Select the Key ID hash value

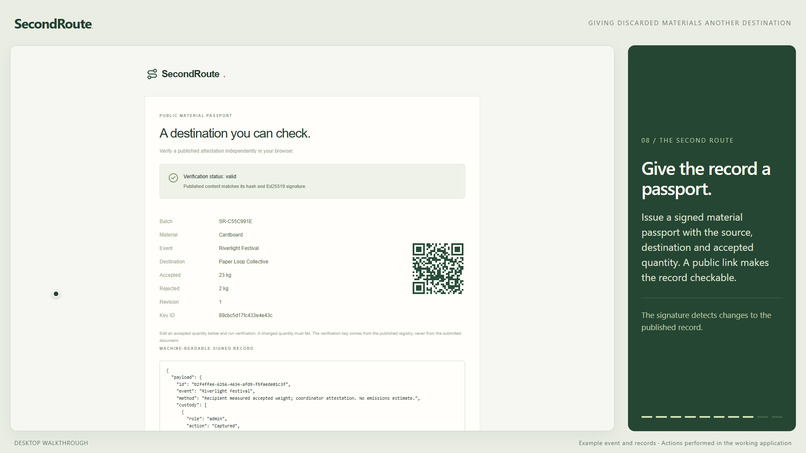click(245, 315)
